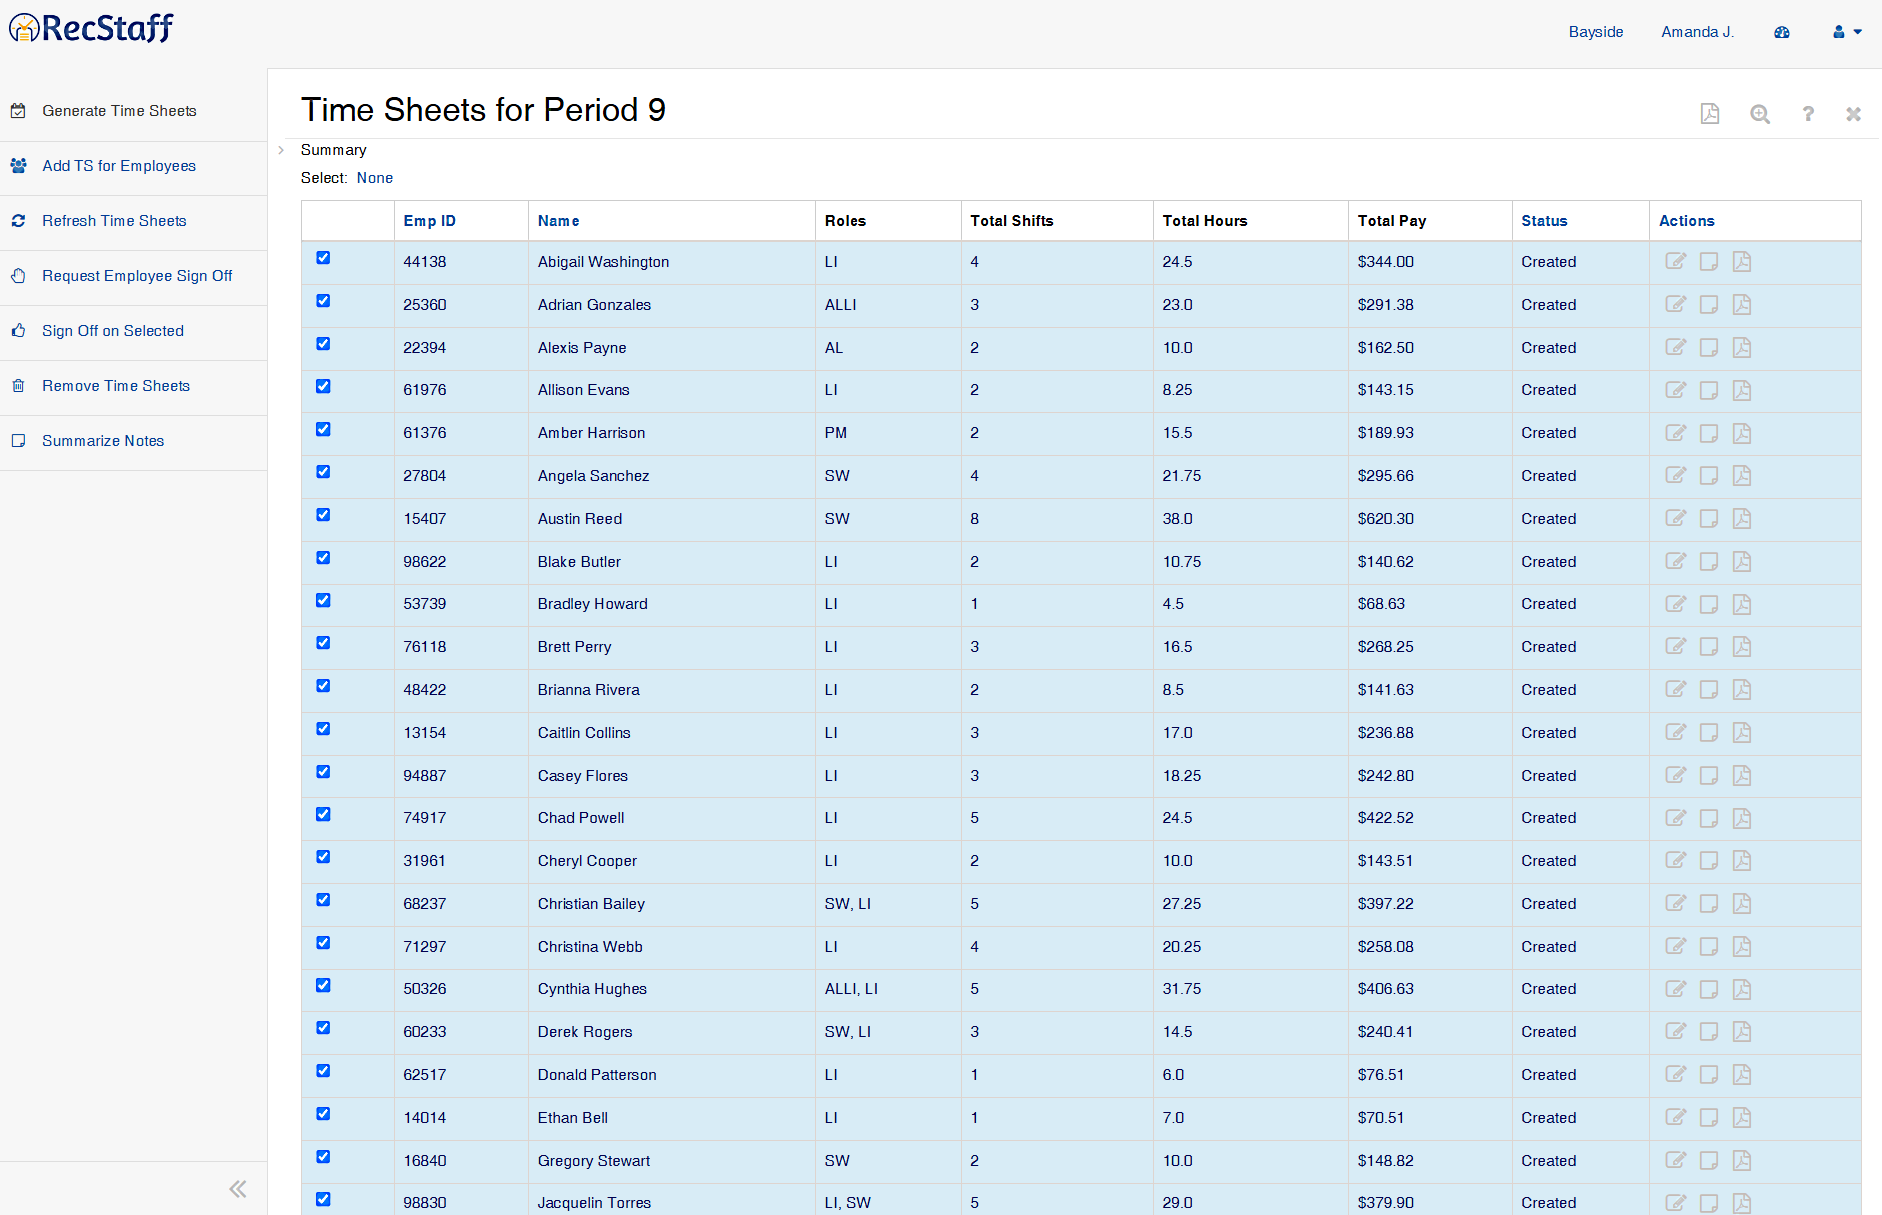Toggle checkbox for Austin Reed
1882x1215 pixels.
click(x=323, y=515)
